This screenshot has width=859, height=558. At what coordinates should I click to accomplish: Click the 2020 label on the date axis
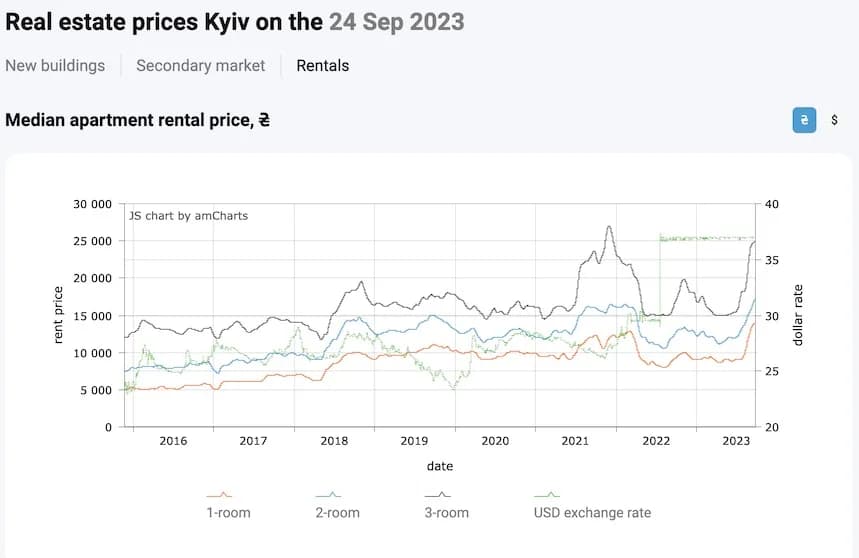[x=495, y=441]
